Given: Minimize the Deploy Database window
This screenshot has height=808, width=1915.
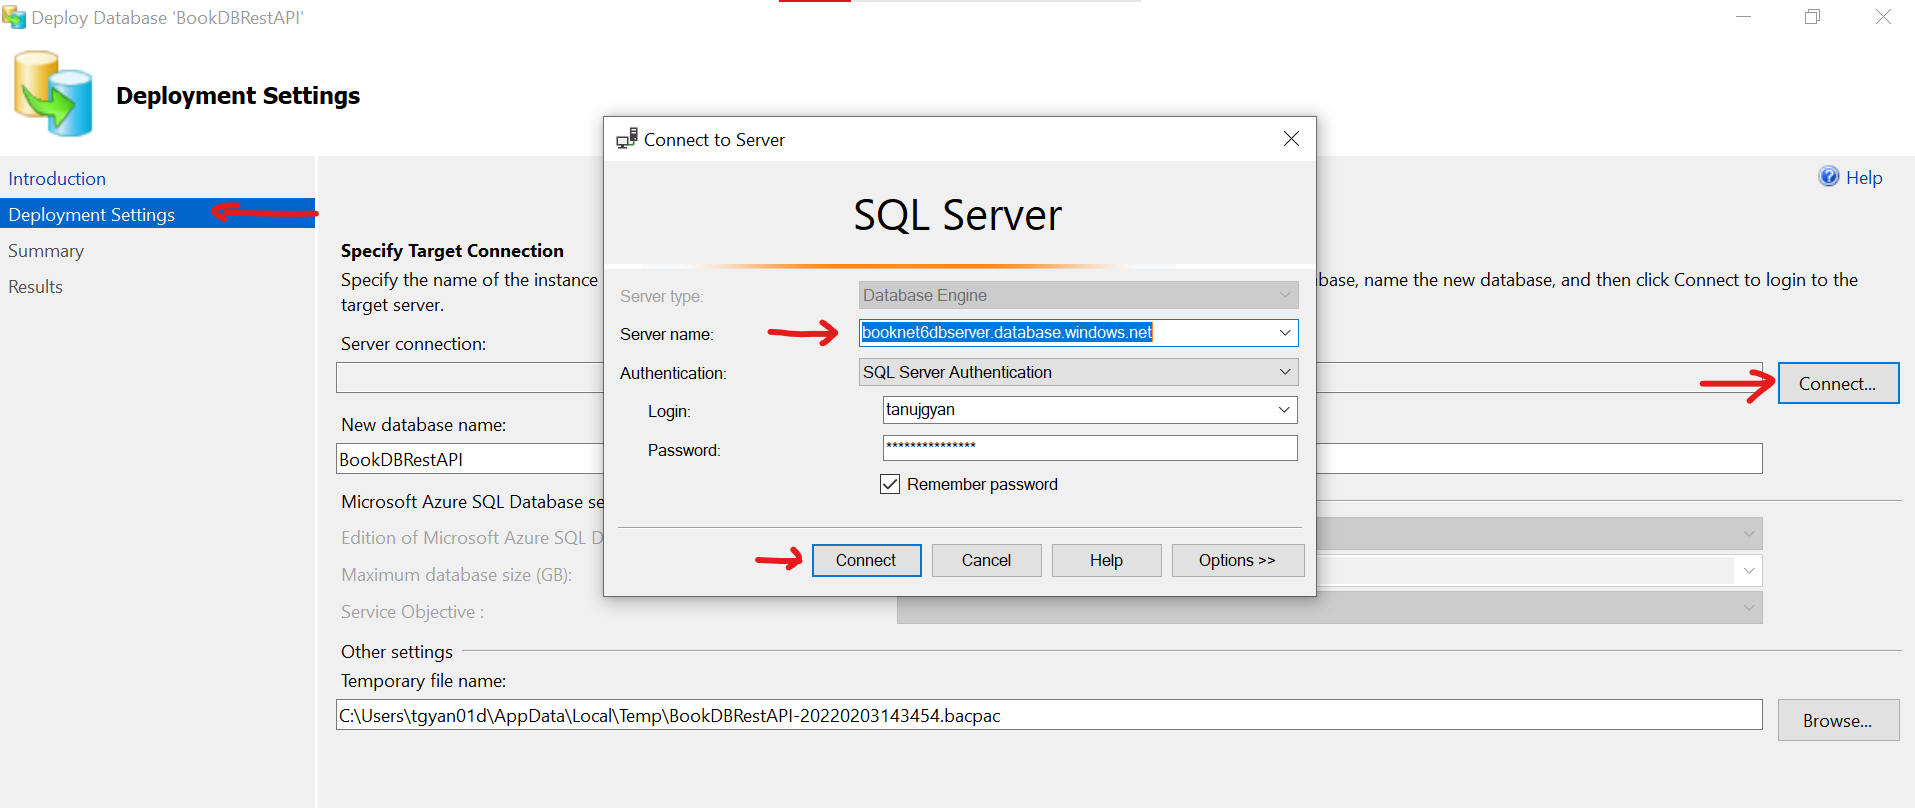Looking at the screenshot, I should (1743, 17).
